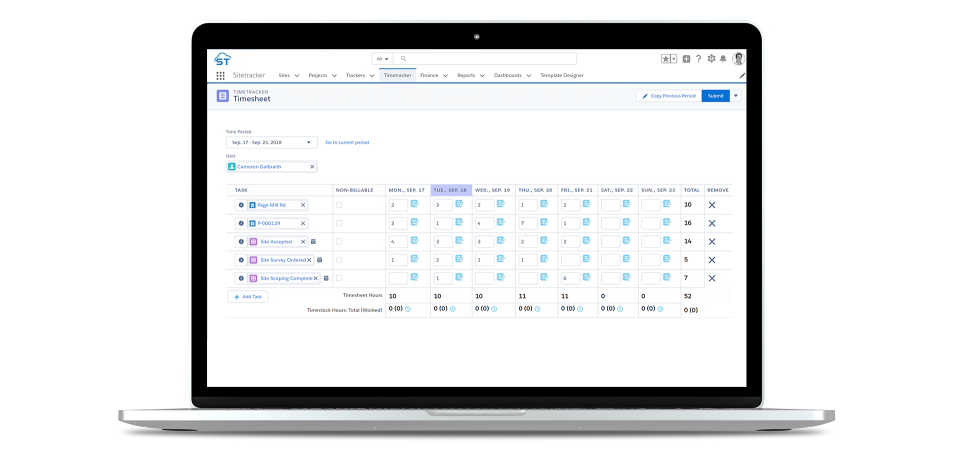
Task: Switch to the Timetracker tab
Action: pos(397,75)
